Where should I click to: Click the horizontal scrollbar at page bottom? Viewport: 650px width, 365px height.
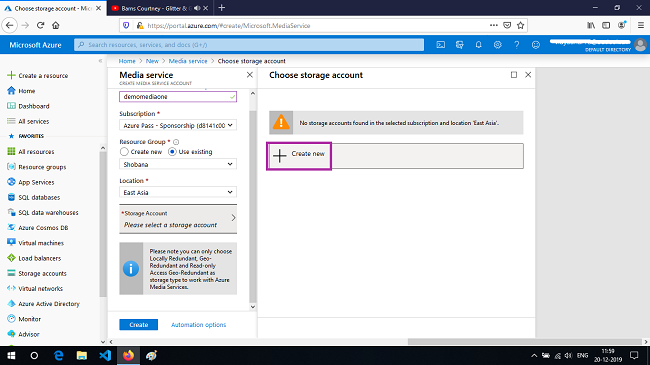(x=525, y=342)
